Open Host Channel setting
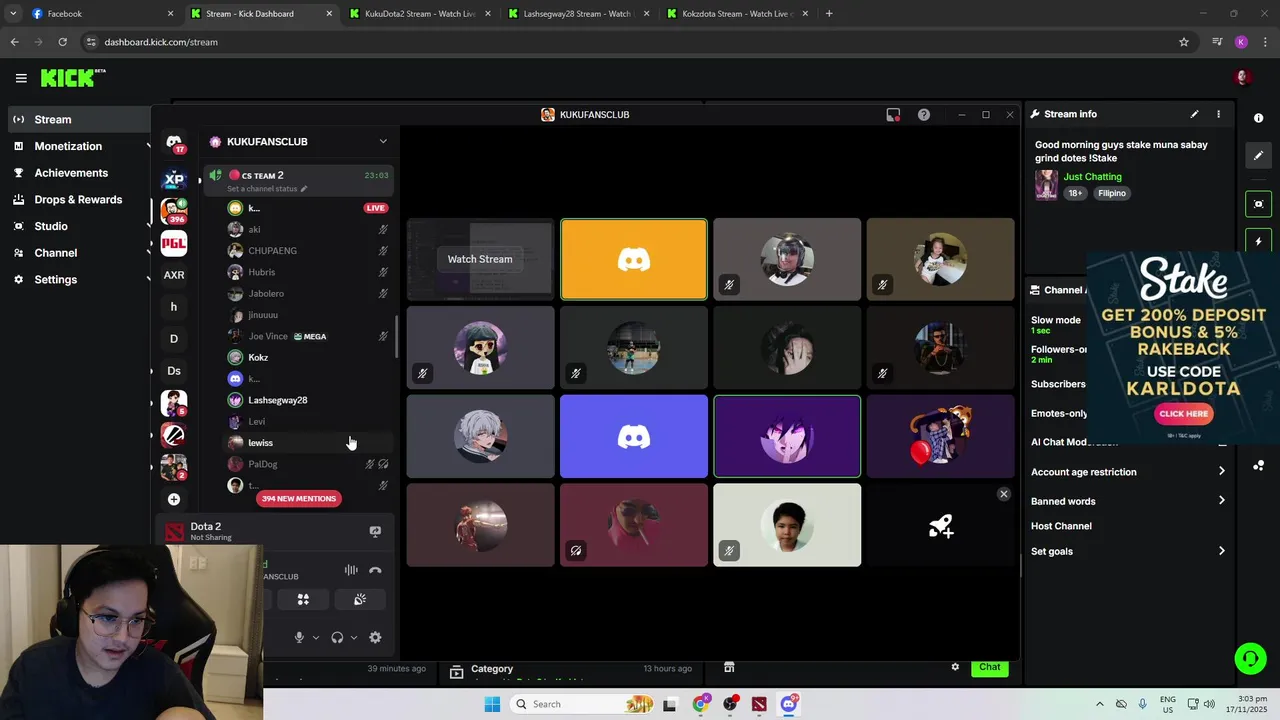This screenshot has width=1280, height=720. click(x=1061, y=526)
